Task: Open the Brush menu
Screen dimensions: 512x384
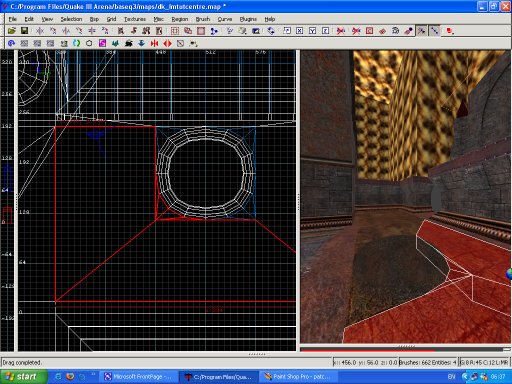Action: pos(203,19)
